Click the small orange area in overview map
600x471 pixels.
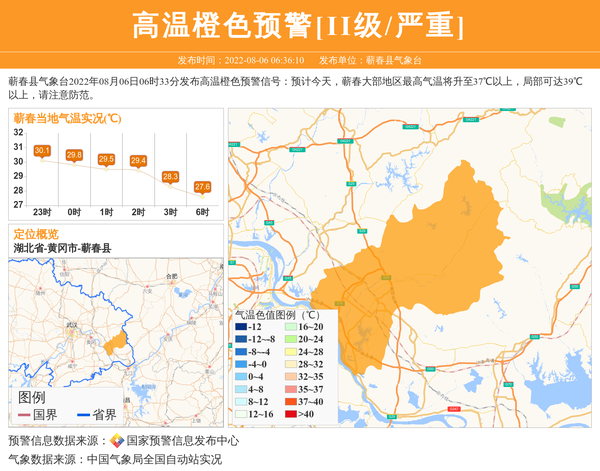115,344
